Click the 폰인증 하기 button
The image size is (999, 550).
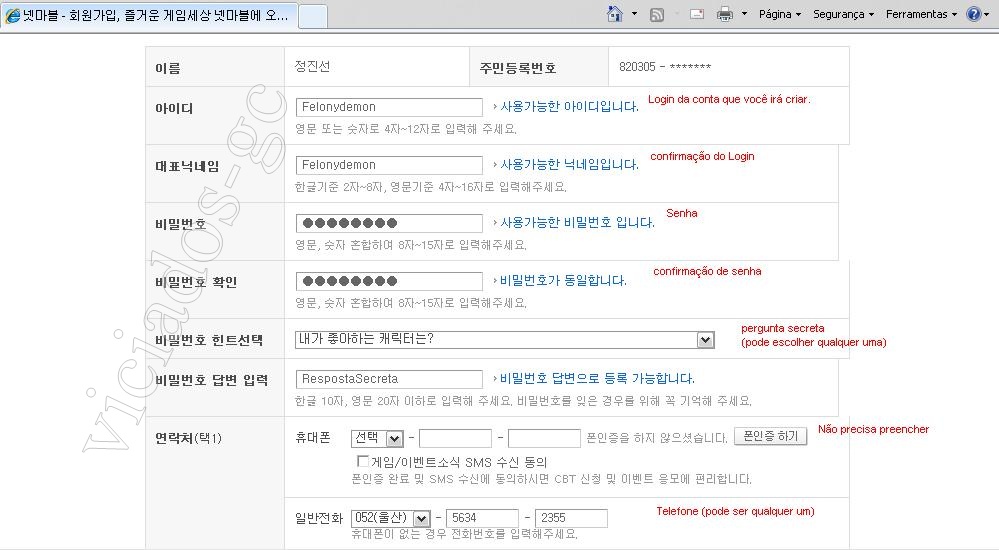pos(771,436)
